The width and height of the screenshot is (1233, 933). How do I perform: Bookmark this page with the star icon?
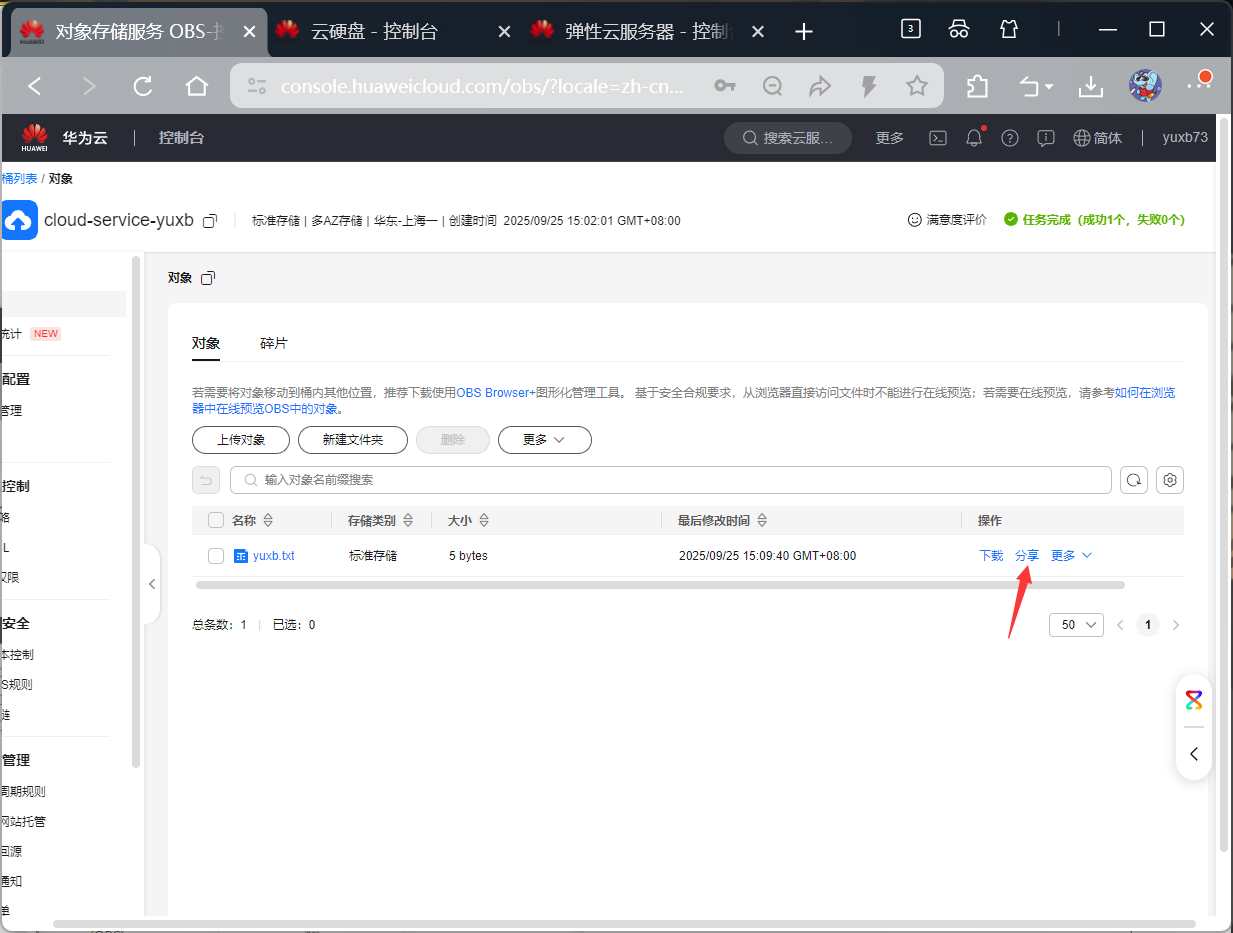pos(917,87)
